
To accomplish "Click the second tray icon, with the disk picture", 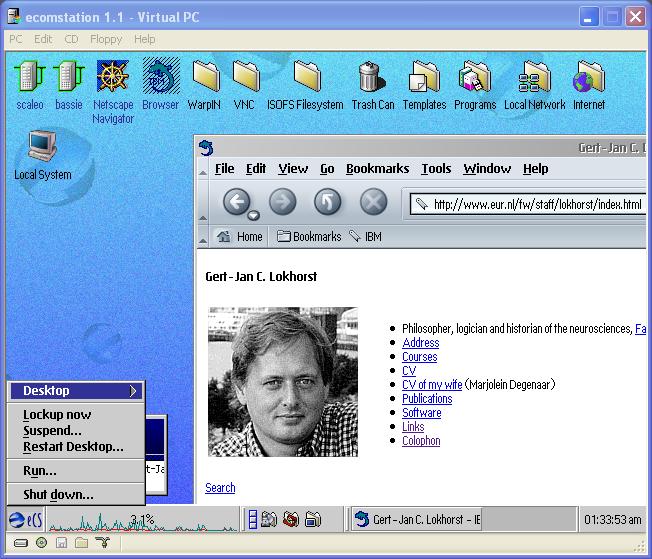I will (x=269, y=519).
